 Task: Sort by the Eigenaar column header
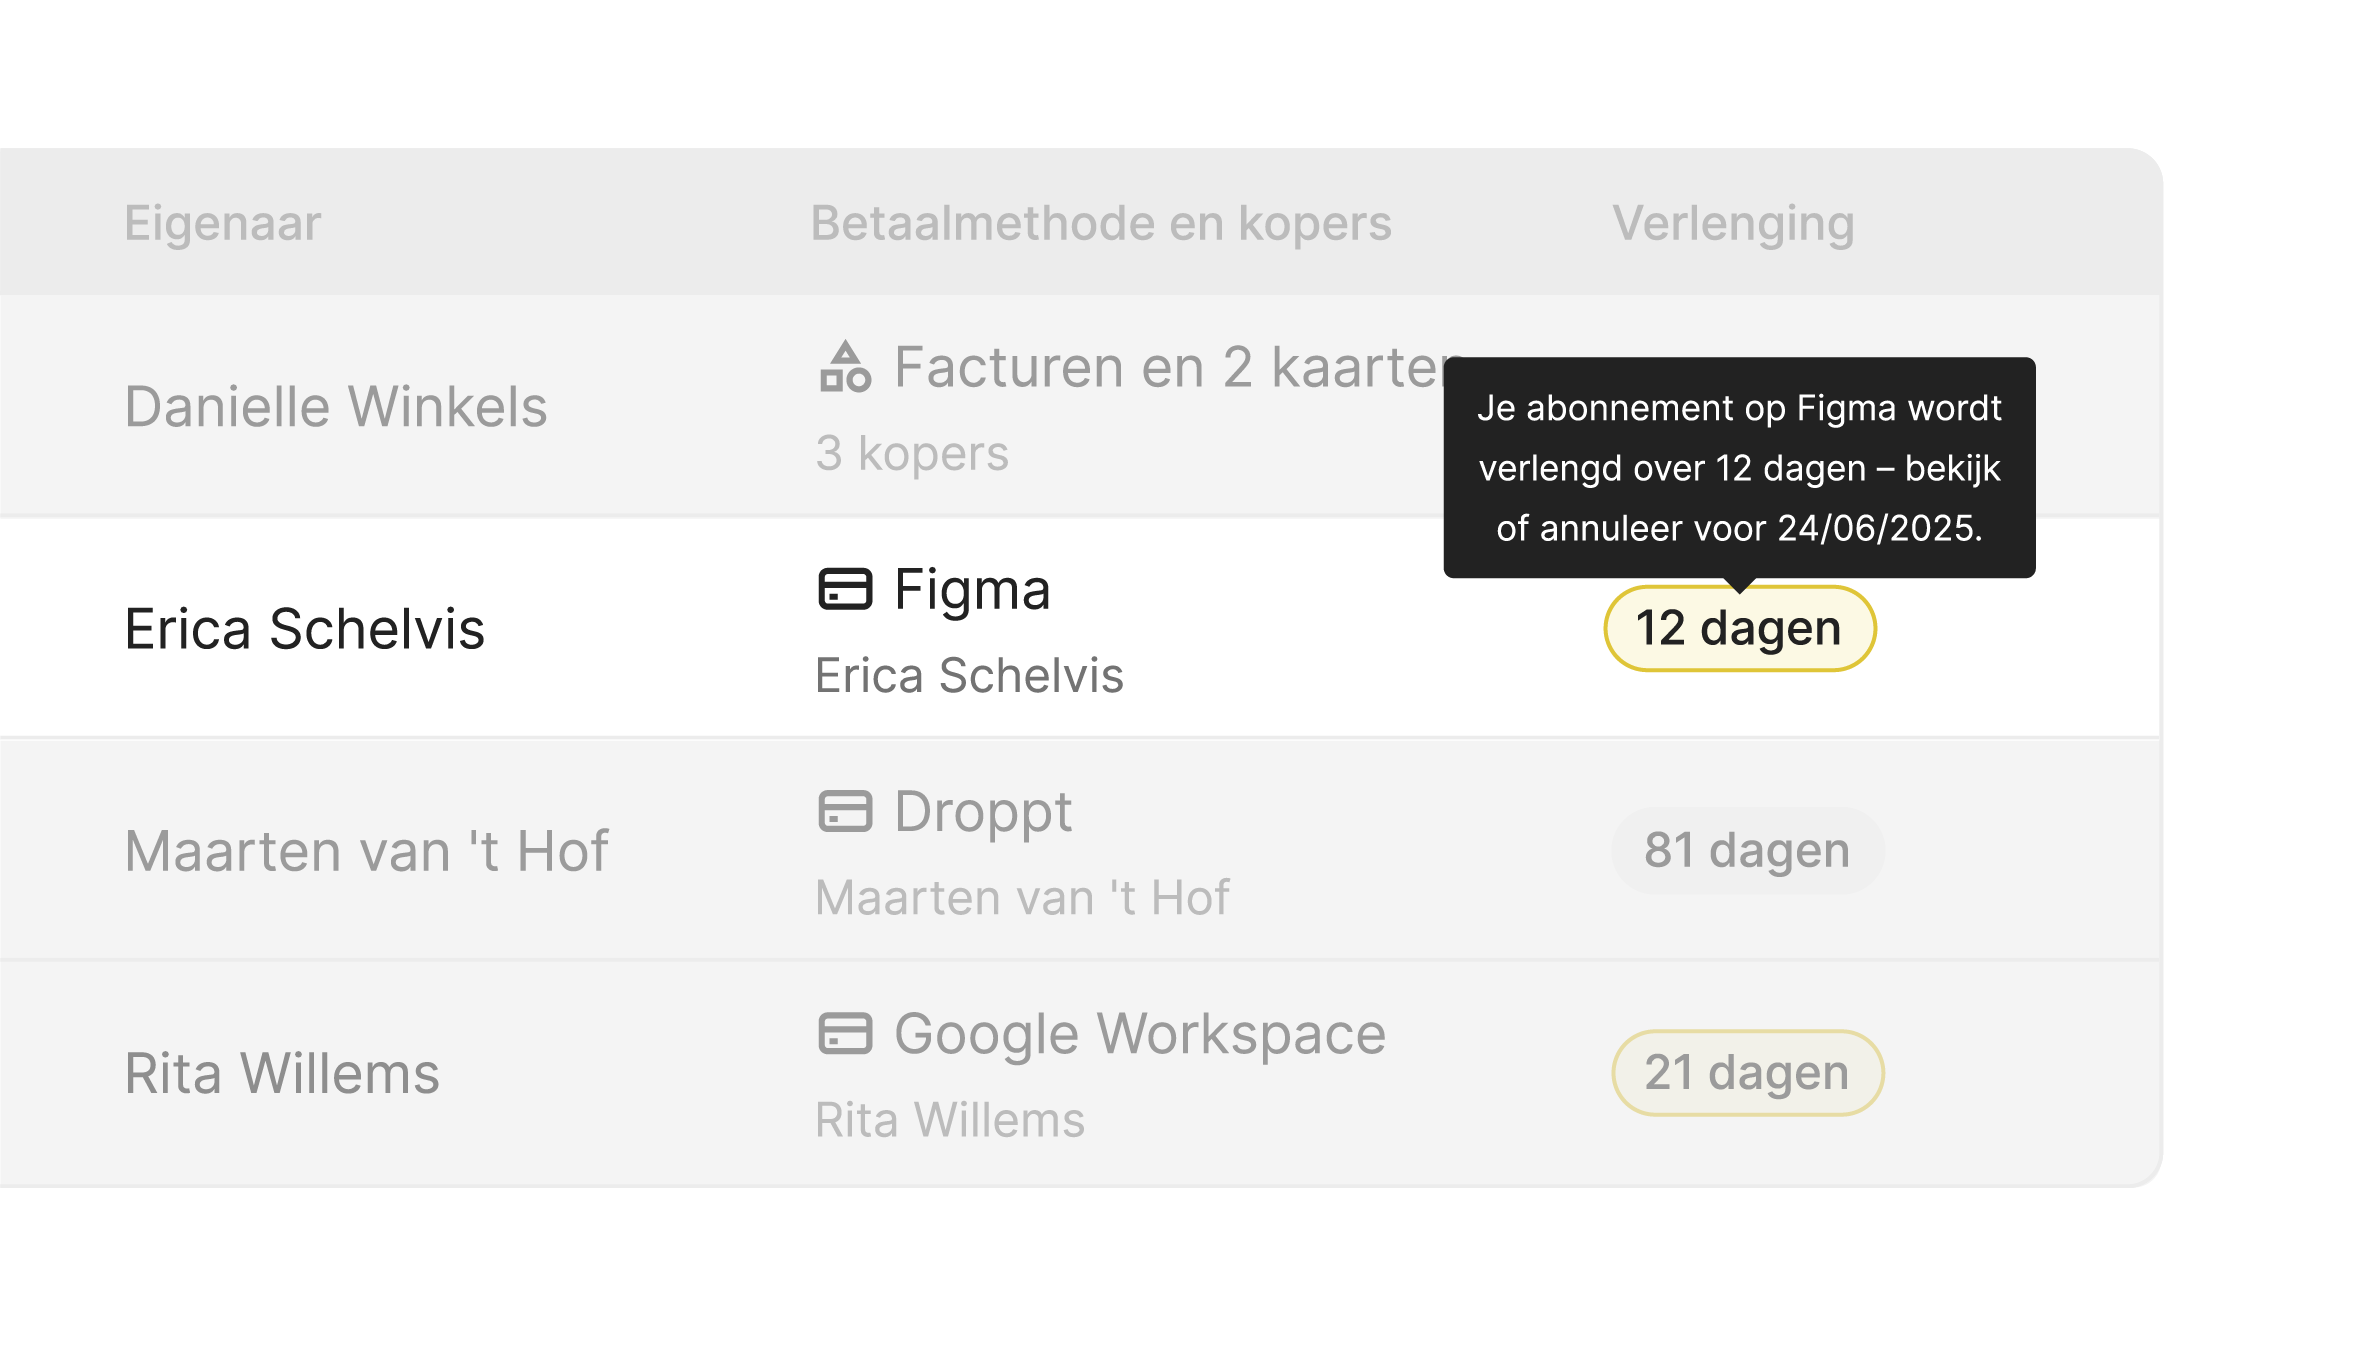pos(222,222)
